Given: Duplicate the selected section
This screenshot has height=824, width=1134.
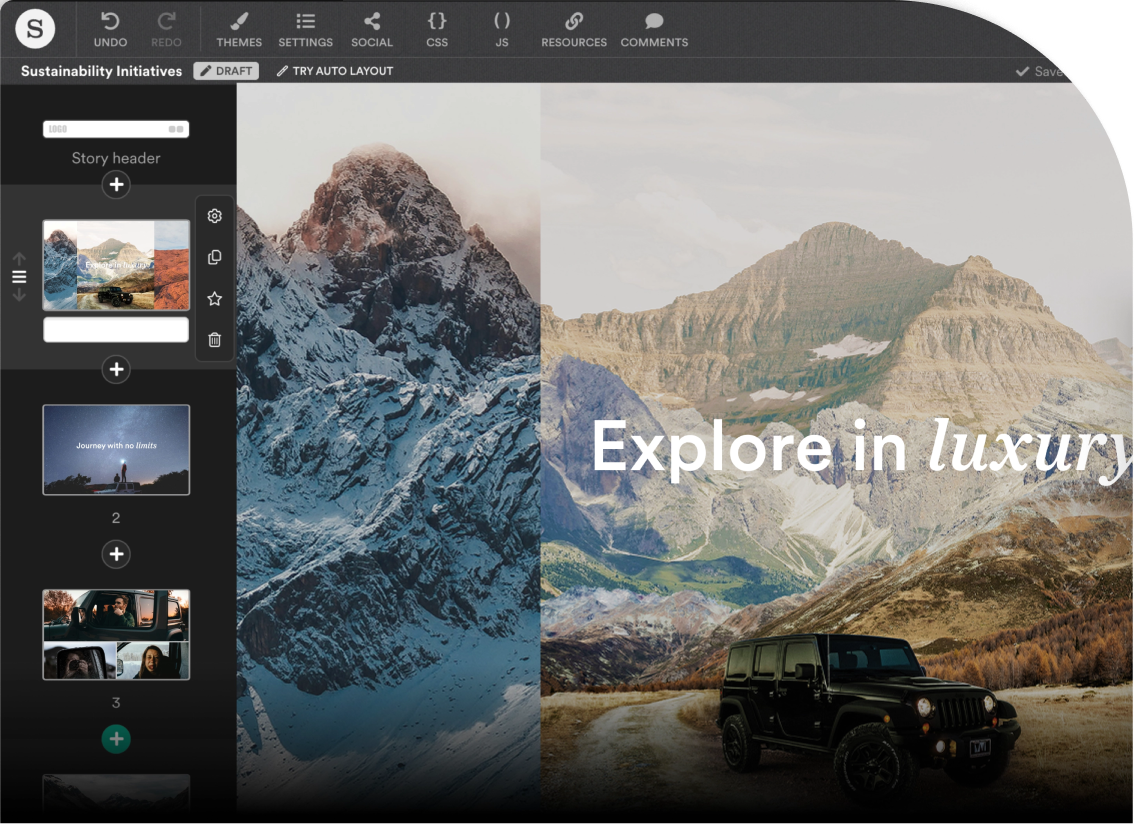Looking at the screenshot, I should point(213,256).
